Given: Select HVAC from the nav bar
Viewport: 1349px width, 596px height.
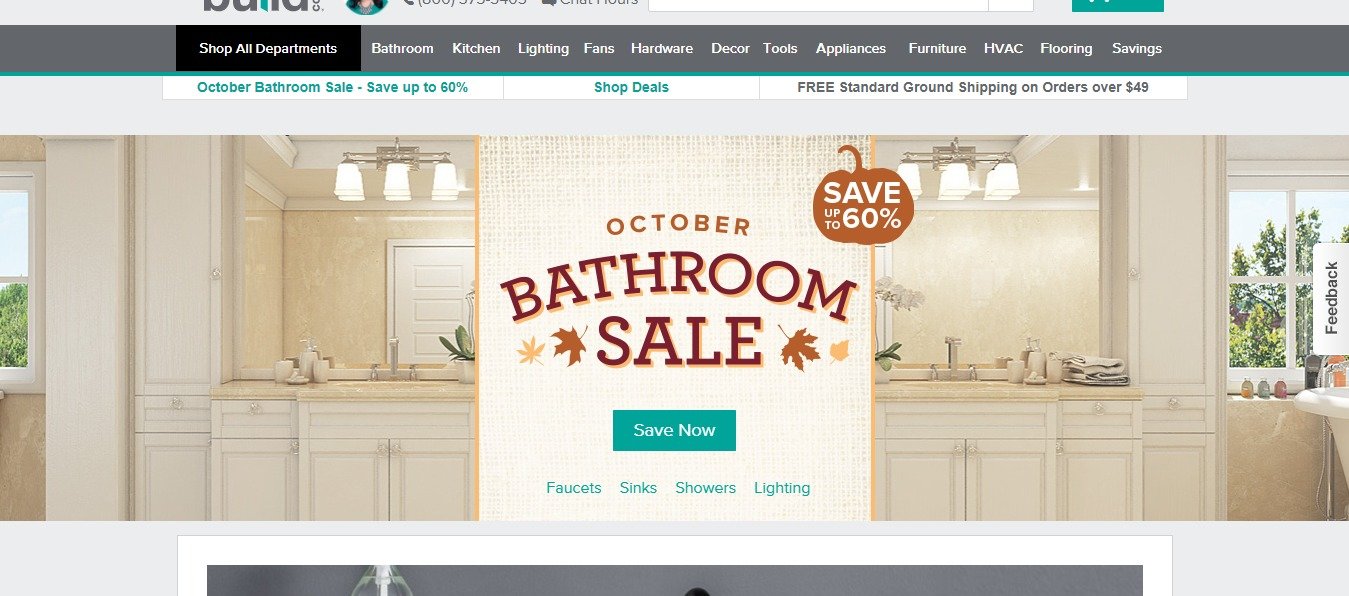Looking at the screenshot, I should coord(1003,48).
